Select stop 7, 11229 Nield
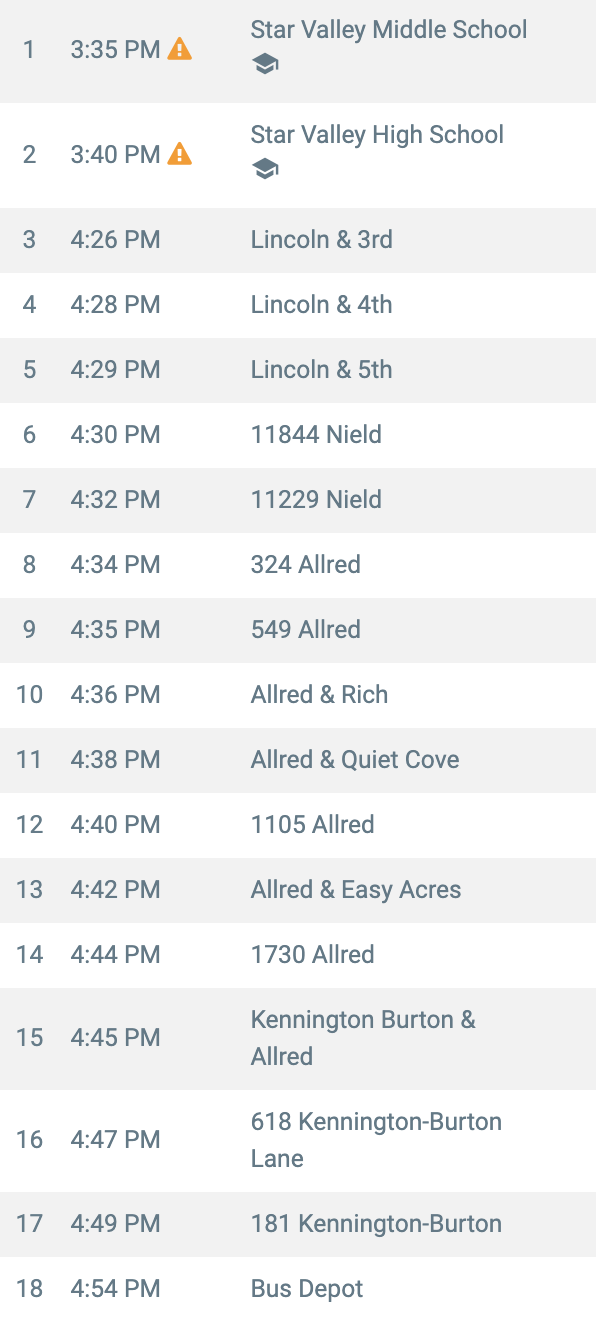Viewport: 596px width, 1332px height. point(298,500)
